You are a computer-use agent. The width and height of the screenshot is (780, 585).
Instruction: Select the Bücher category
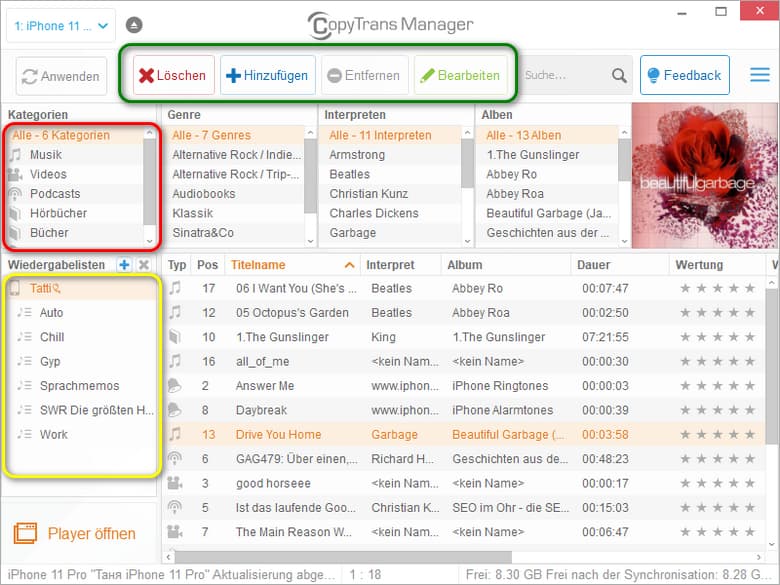tap(76, 232)
